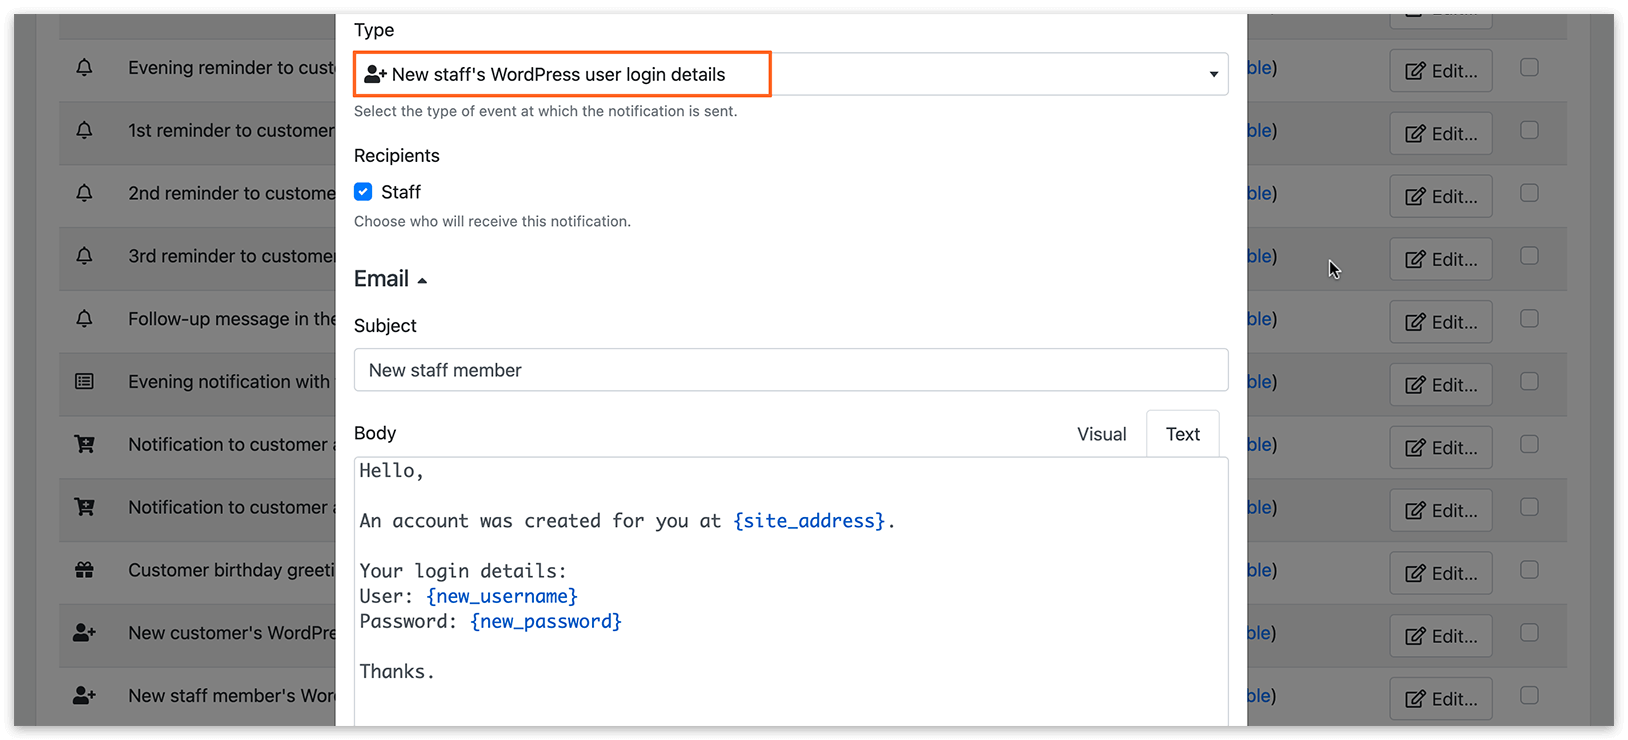Viewport: 1628px width, 740px height.
Task: Click the Subject input field
Action: click(x=791, y=370)
